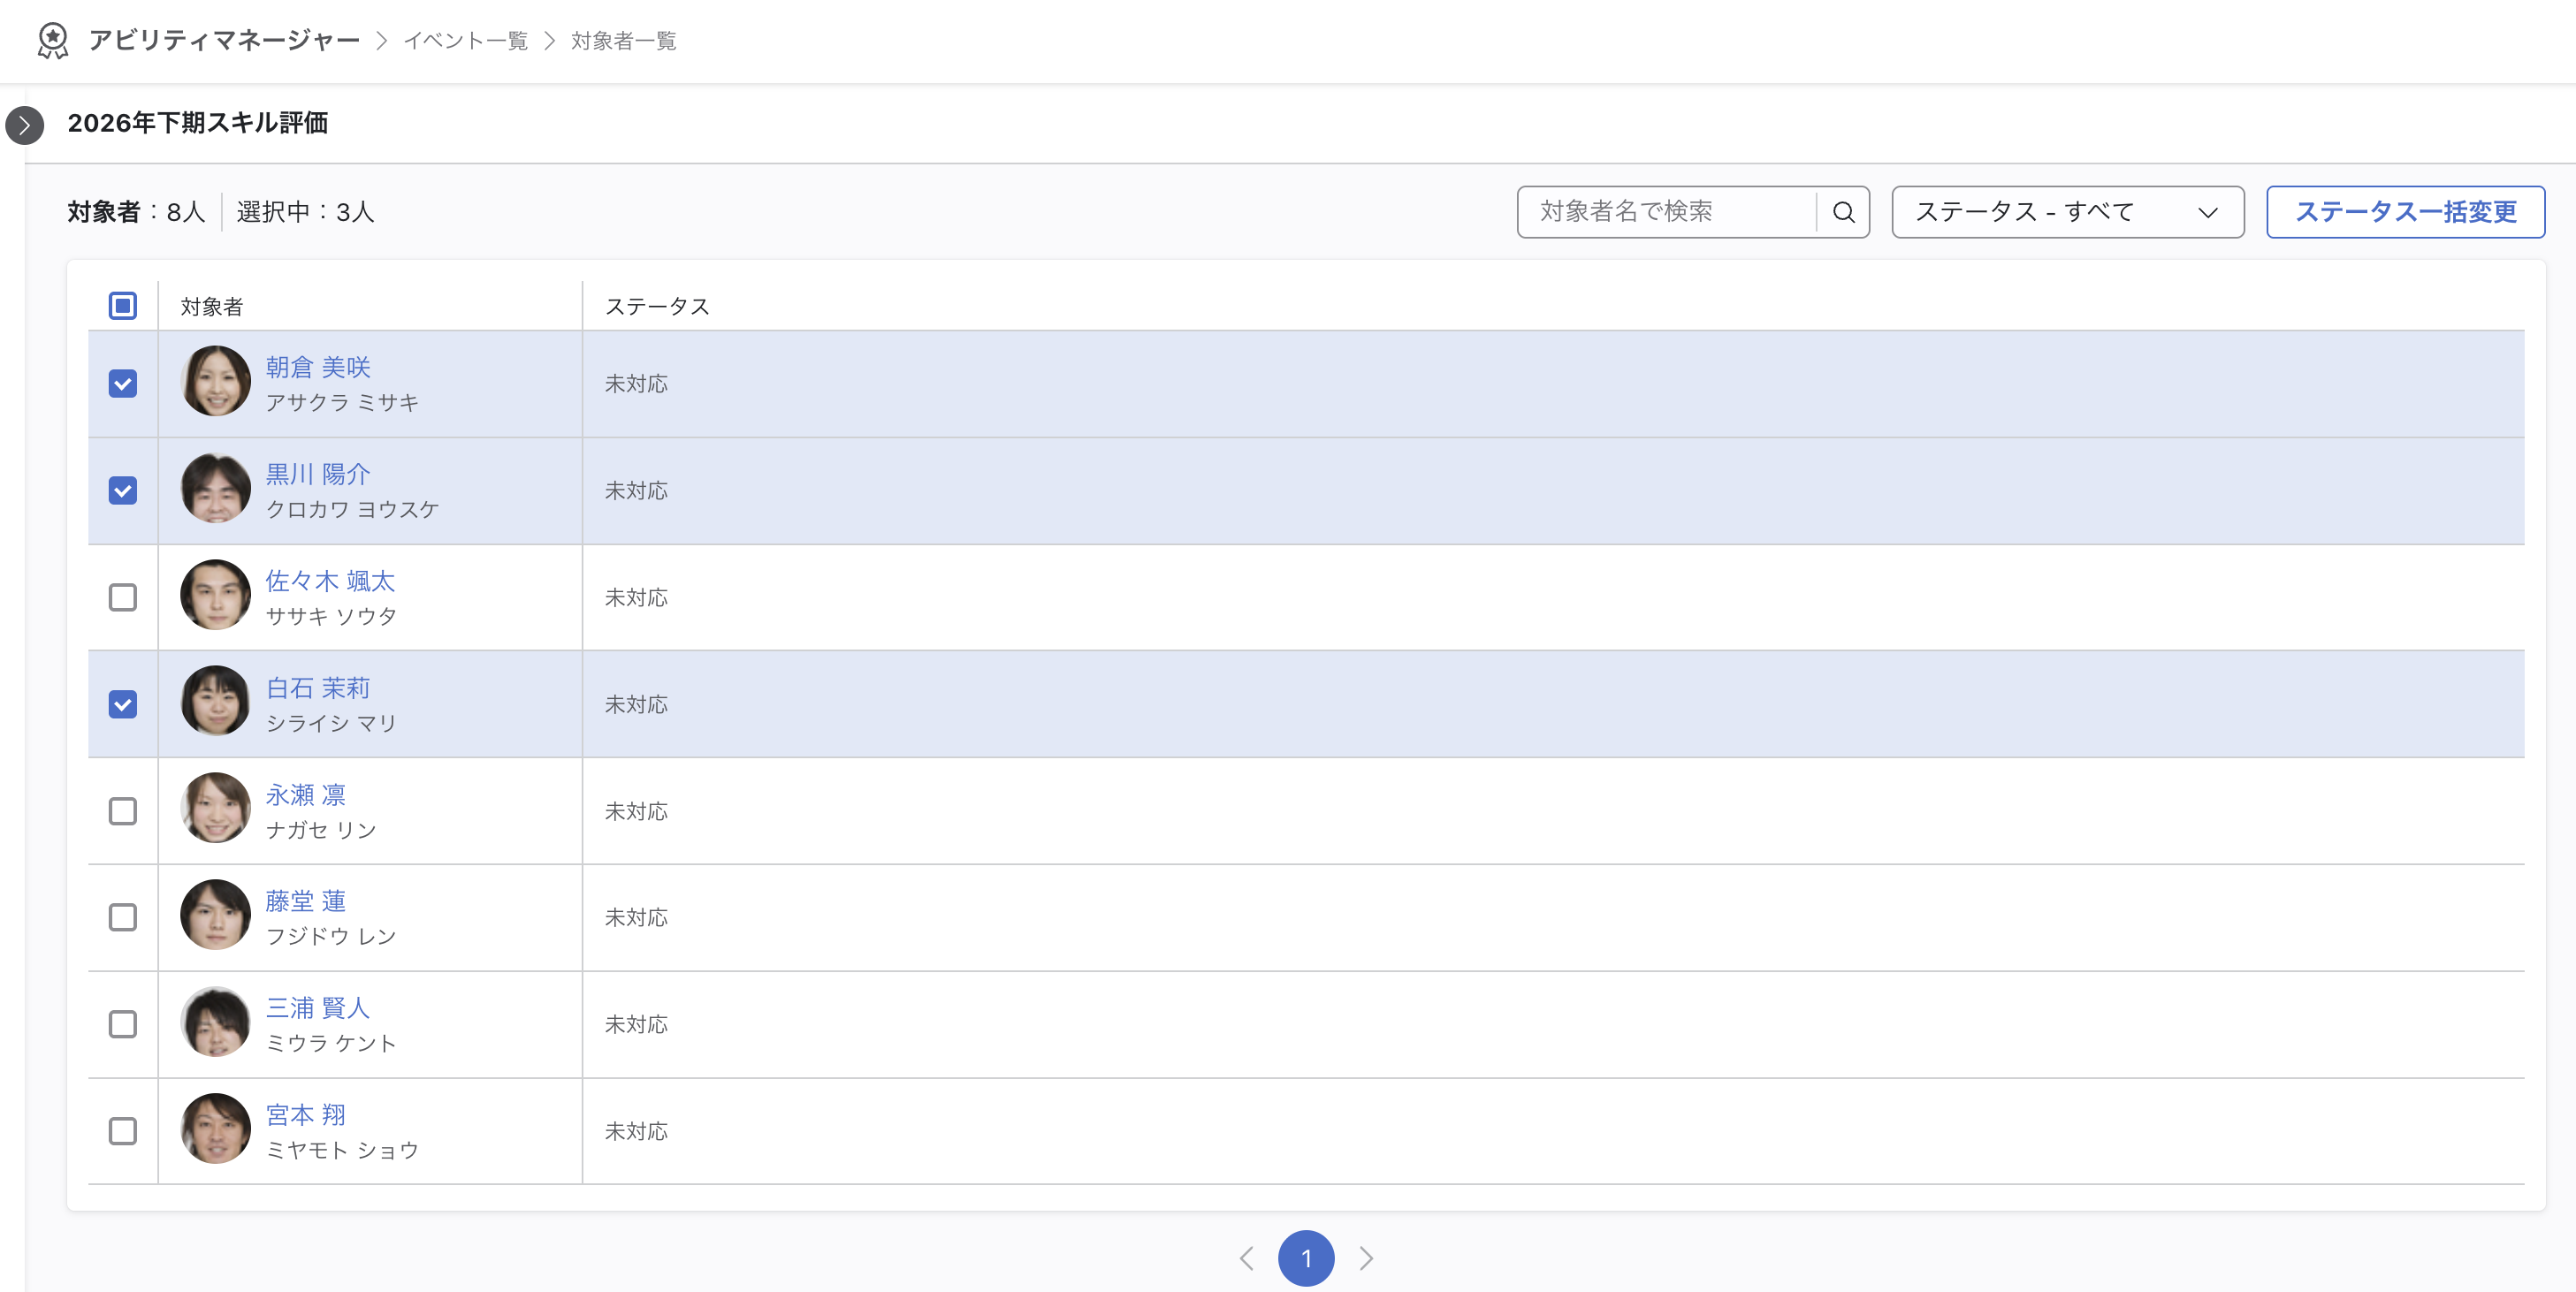
Task: Check the checkbox for 永瀬 凛
Action: click(123, 811)
